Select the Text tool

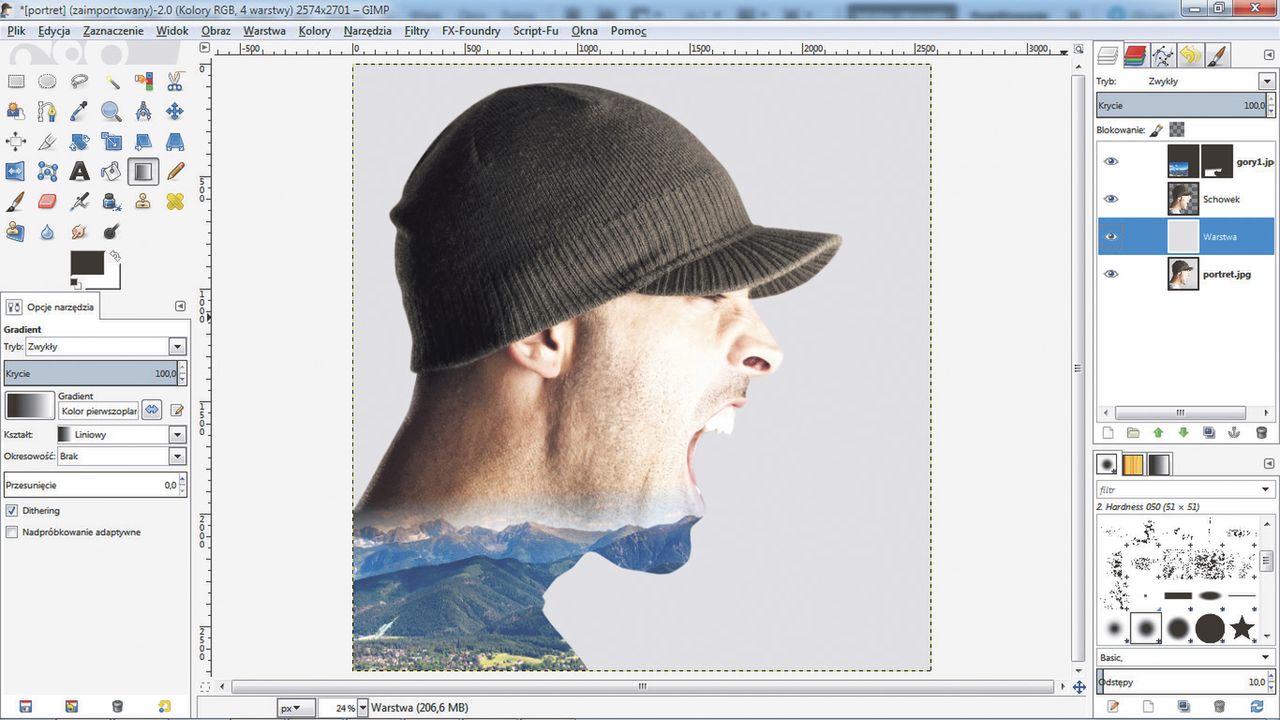79,171
